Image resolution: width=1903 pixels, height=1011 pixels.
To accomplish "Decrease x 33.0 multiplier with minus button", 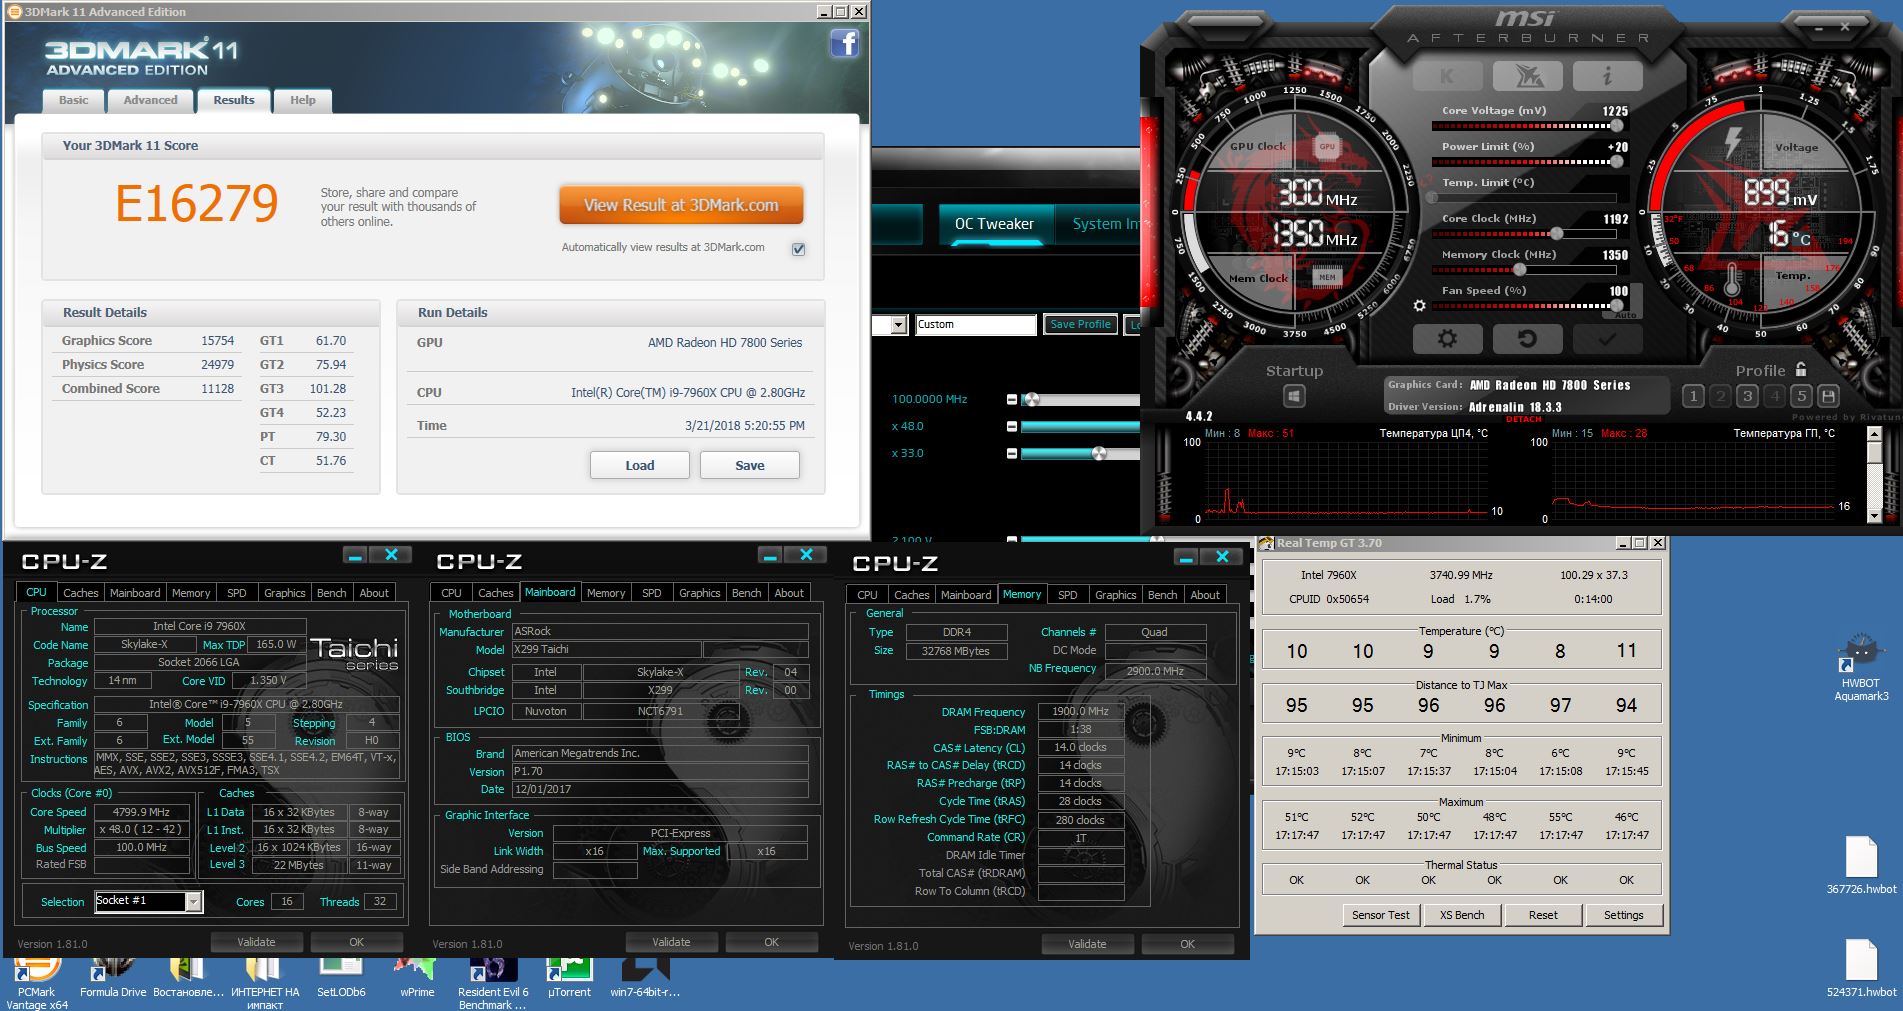I will [1011, 453].
